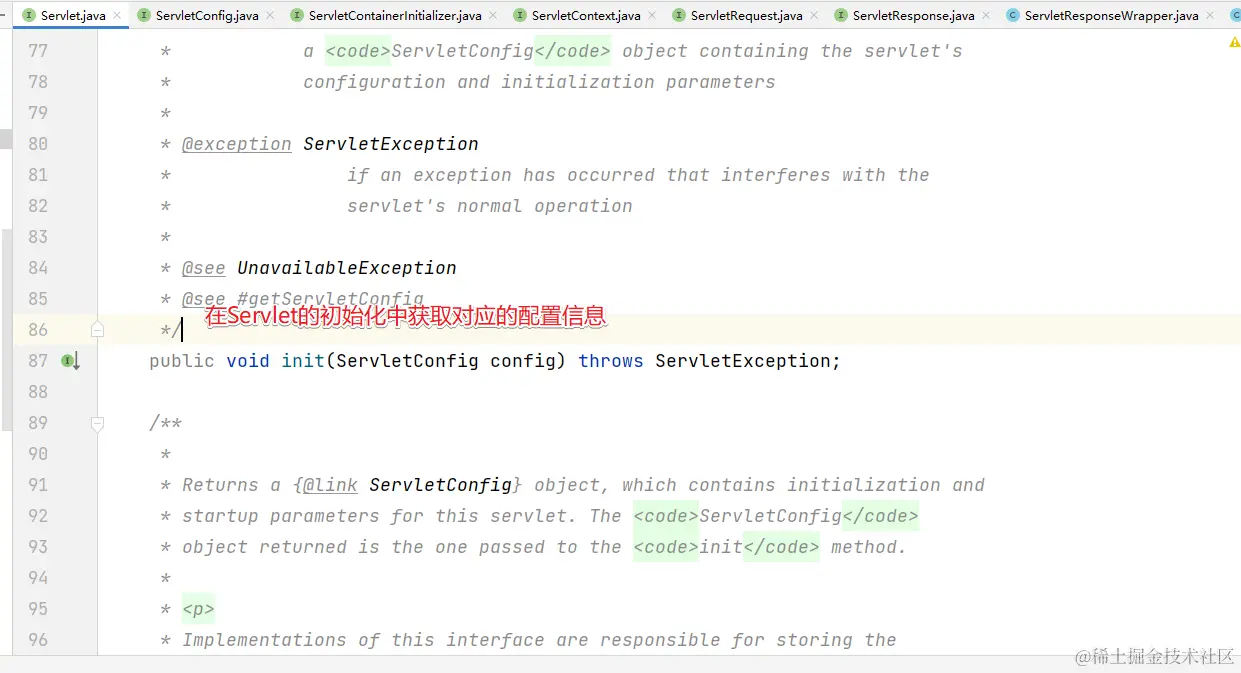Click the interface icon on ServletConfig.java tab
Viewport: 1241px width, 673px height.
coord(144,16)
